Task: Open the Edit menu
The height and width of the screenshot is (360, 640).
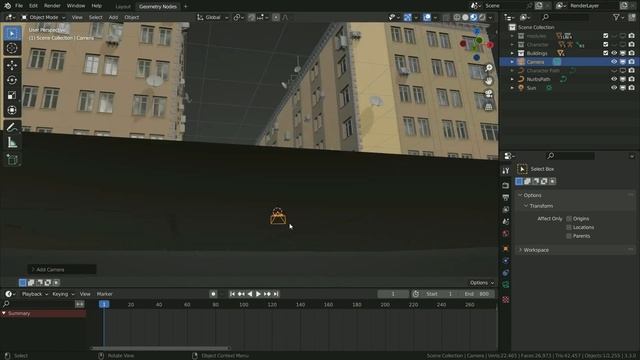Action: [x=33, y=6]
